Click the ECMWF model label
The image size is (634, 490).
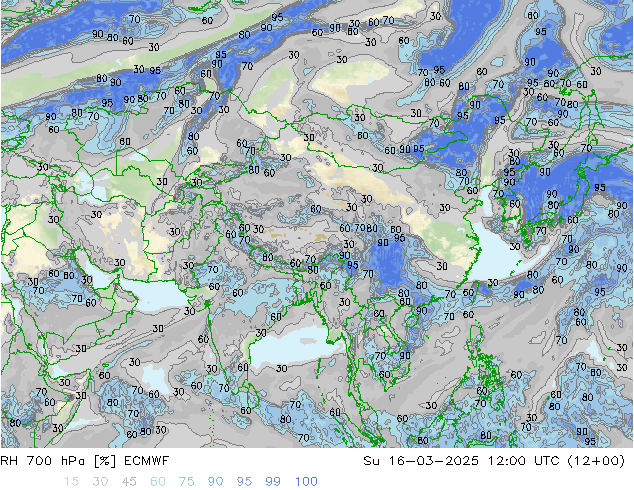coord(146,461)
